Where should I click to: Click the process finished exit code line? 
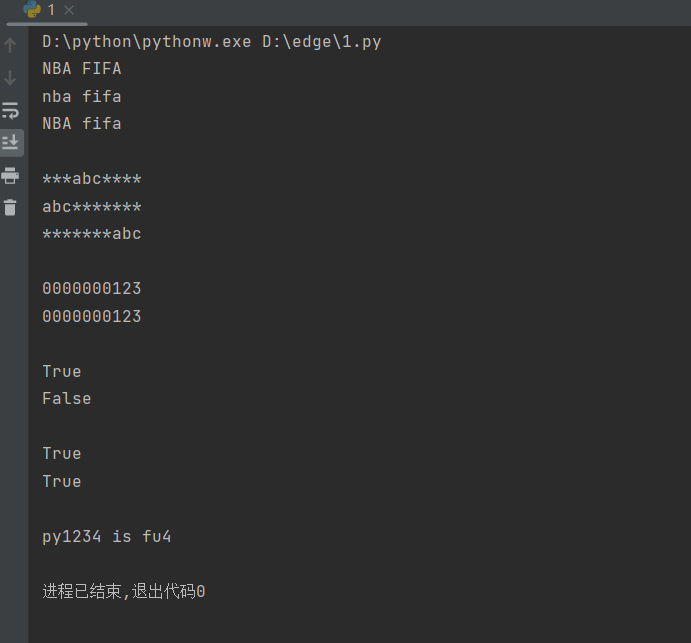click(x=124, y=591)
